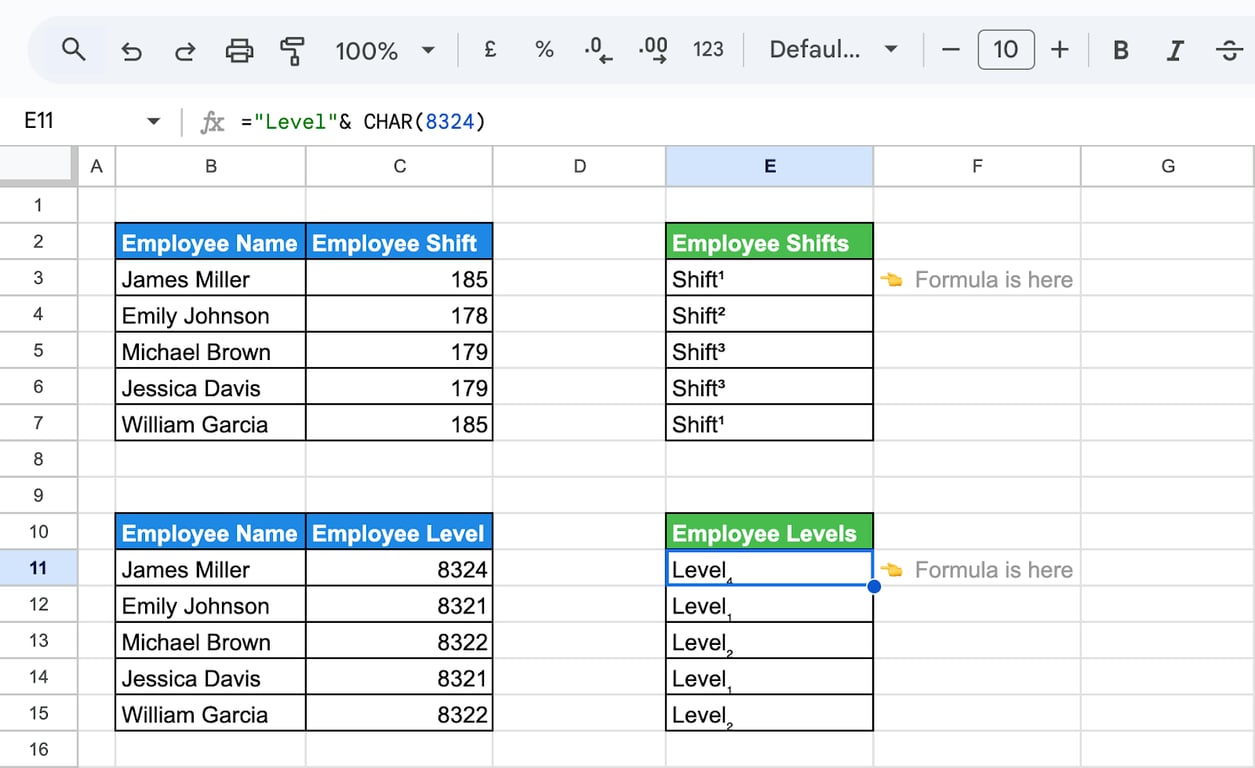Select the cell with value 178
The image size is (1255, 768).
point(399,314)
